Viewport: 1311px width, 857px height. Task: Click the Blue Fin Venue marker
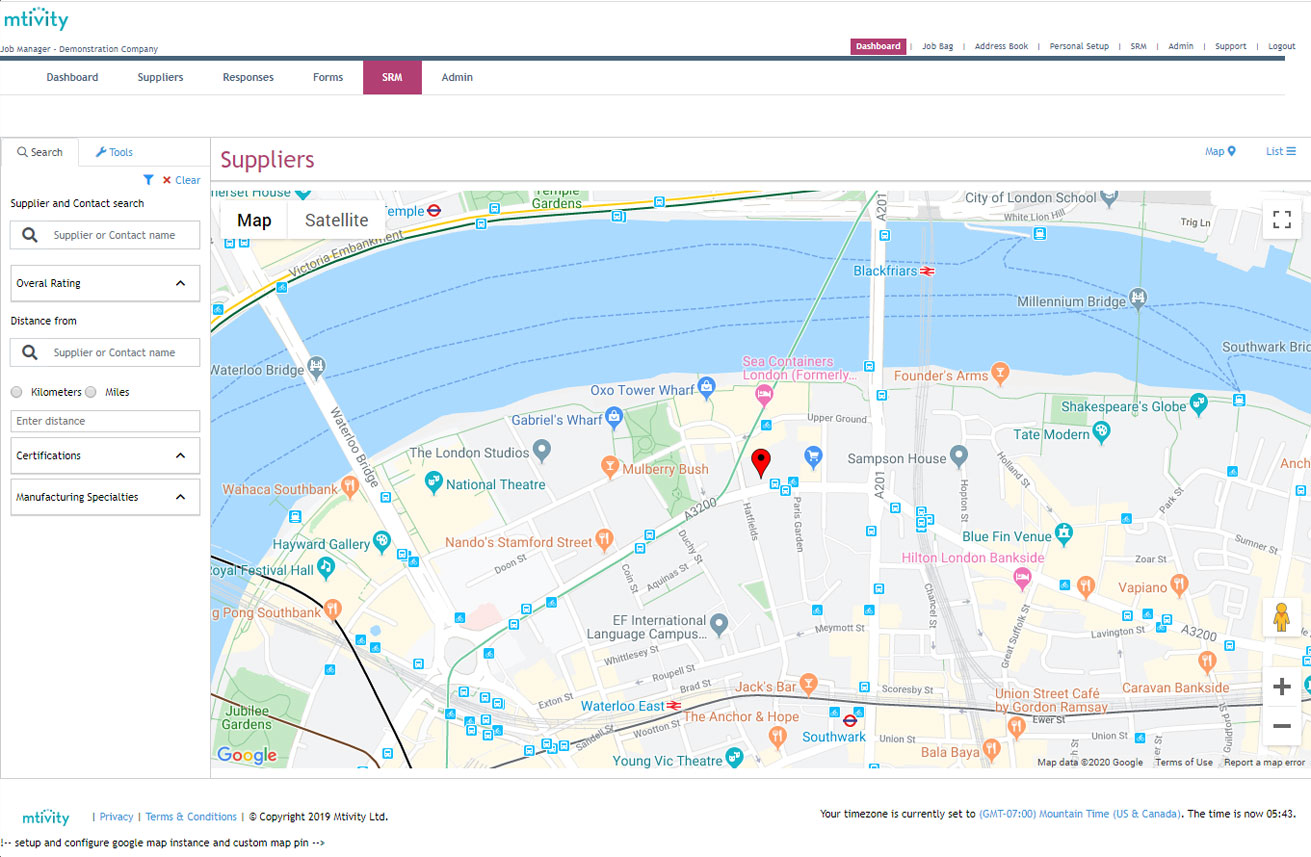(x=1063, y=532)
